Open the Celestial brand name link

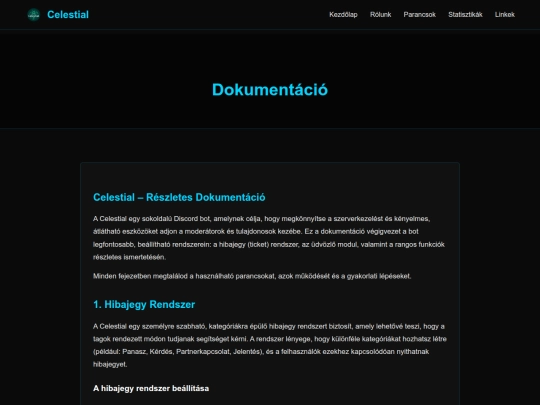(x=68, y=14)
